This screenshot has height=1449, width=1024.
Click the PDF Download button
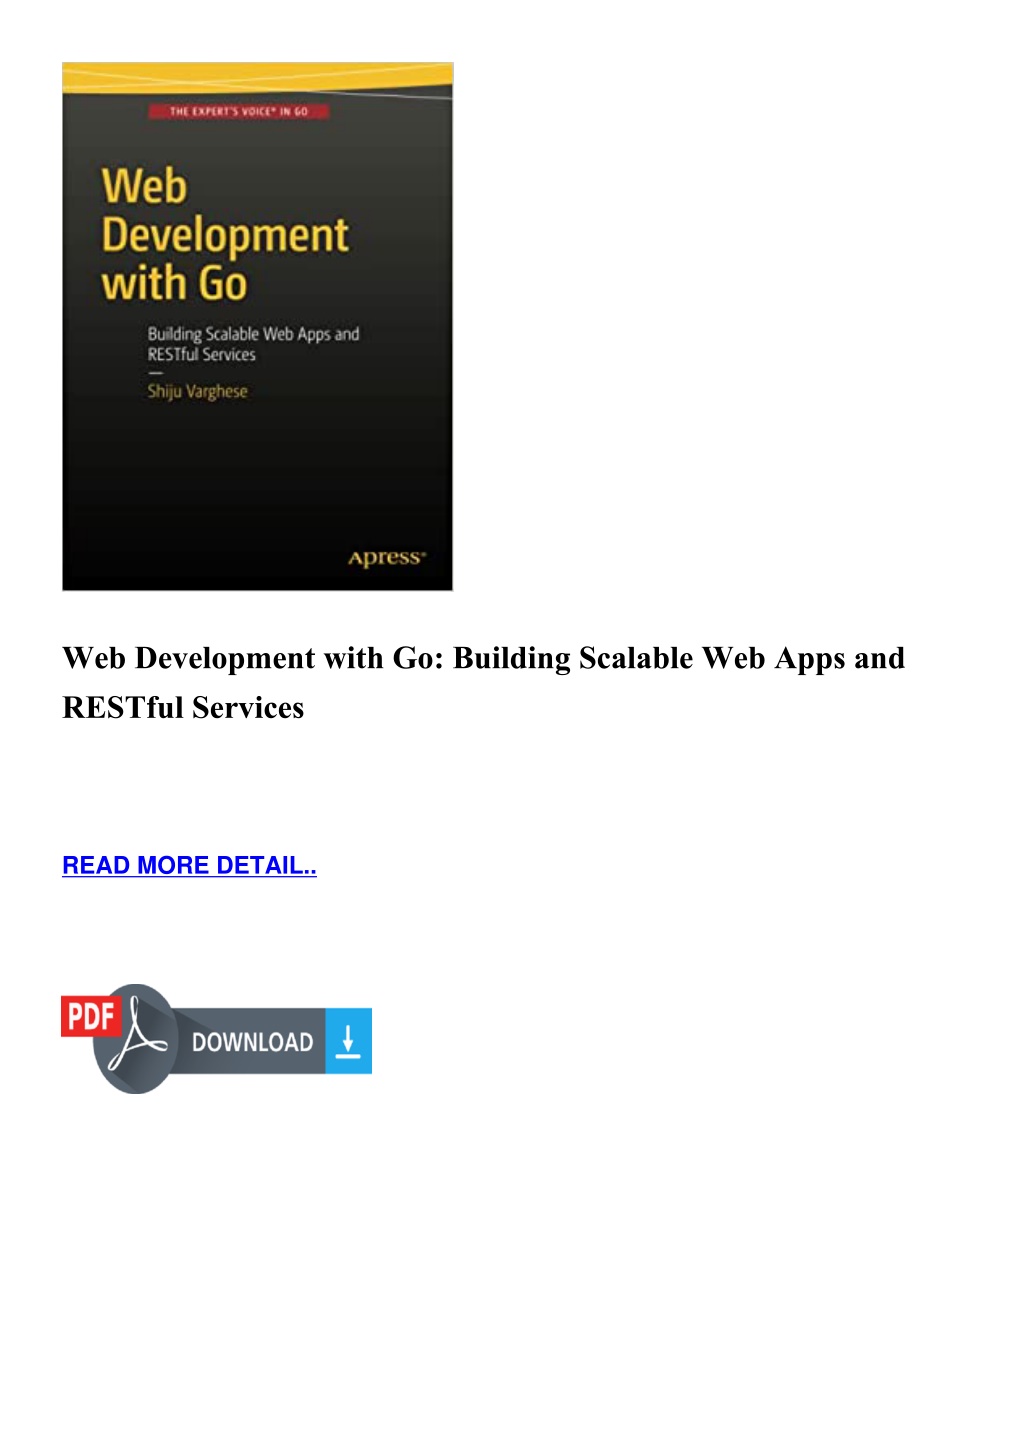216,1038
